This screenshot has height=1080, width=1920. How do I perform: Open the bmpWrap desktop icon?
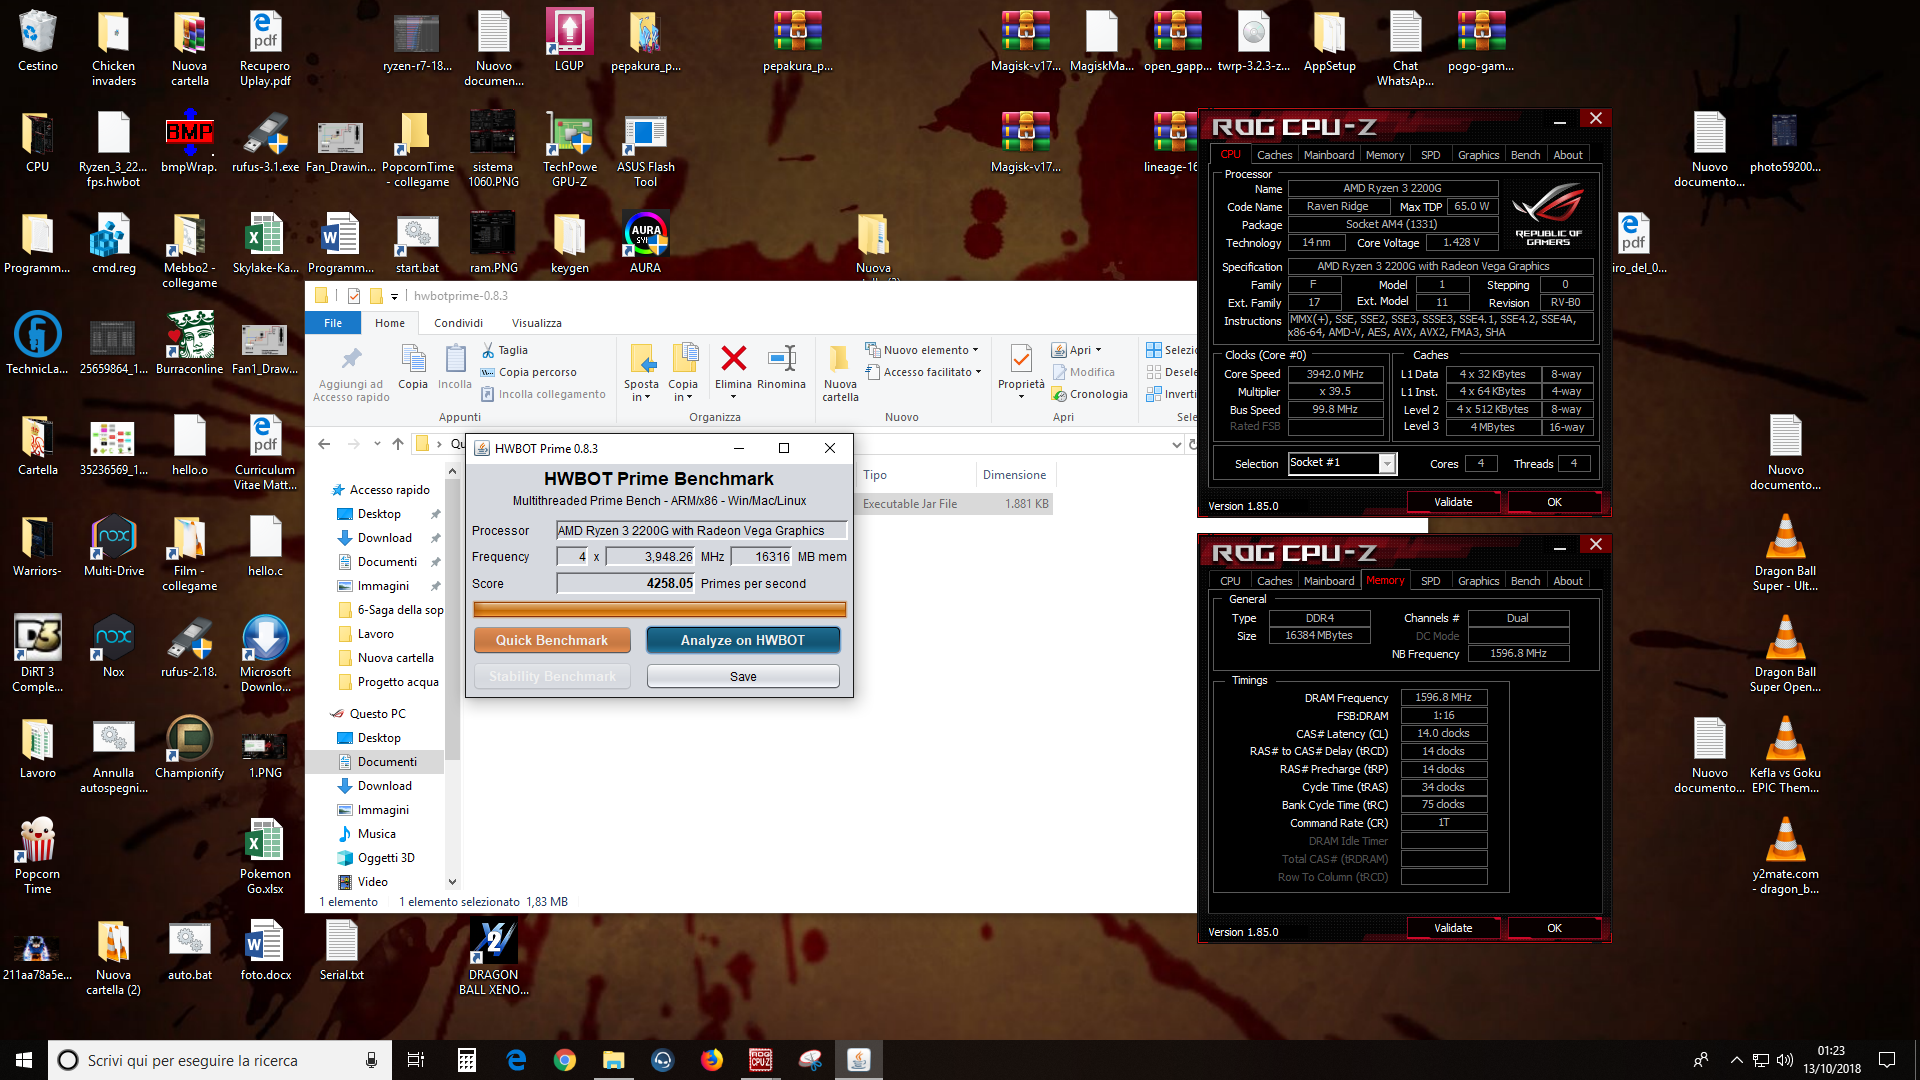pyautogui.click(x=189, y=143)
